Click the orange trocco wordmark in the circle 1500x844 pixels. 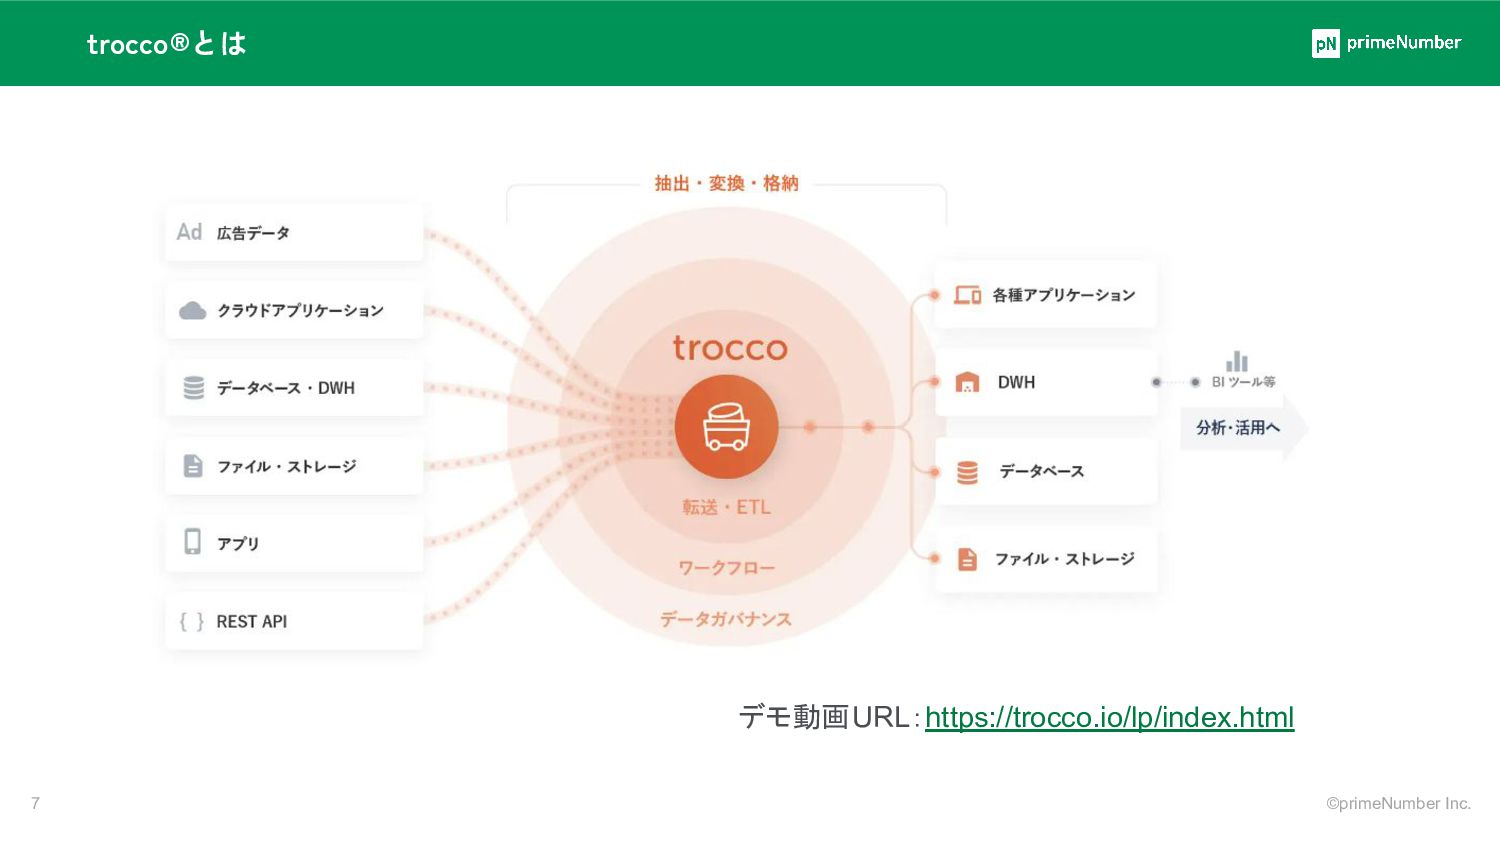click(730, 348)
